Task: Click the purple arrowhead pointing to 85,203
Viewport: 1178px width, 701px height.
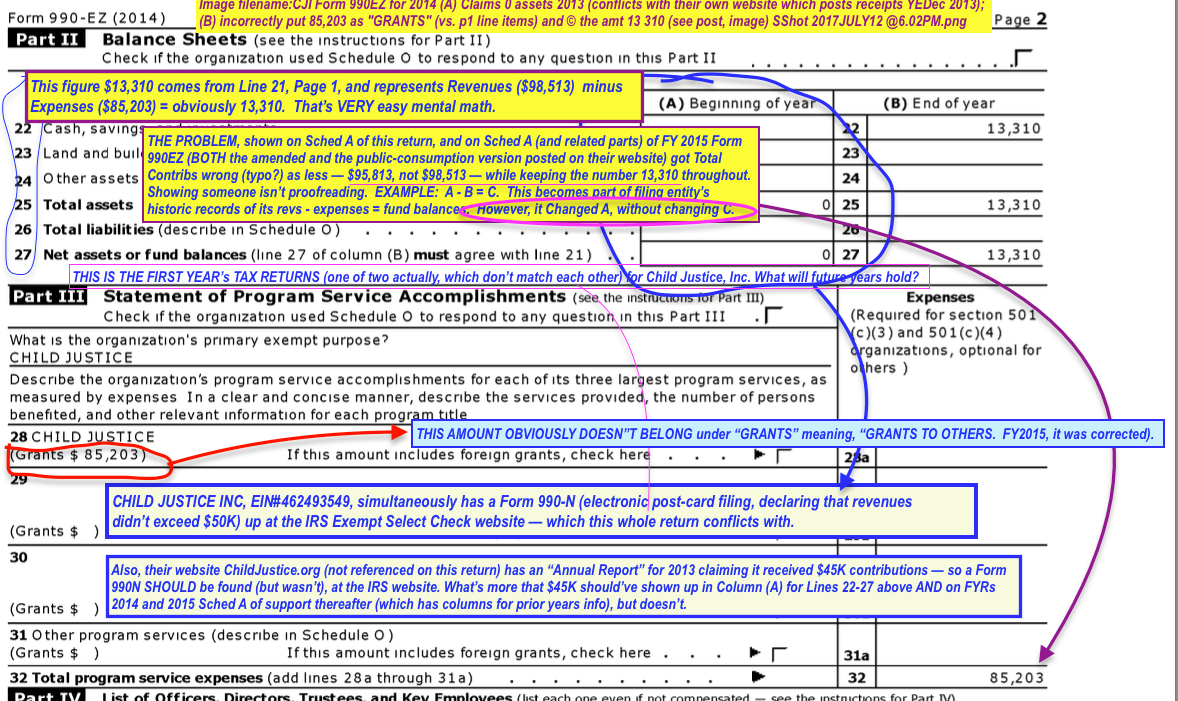Action: tap(1045, 654)
